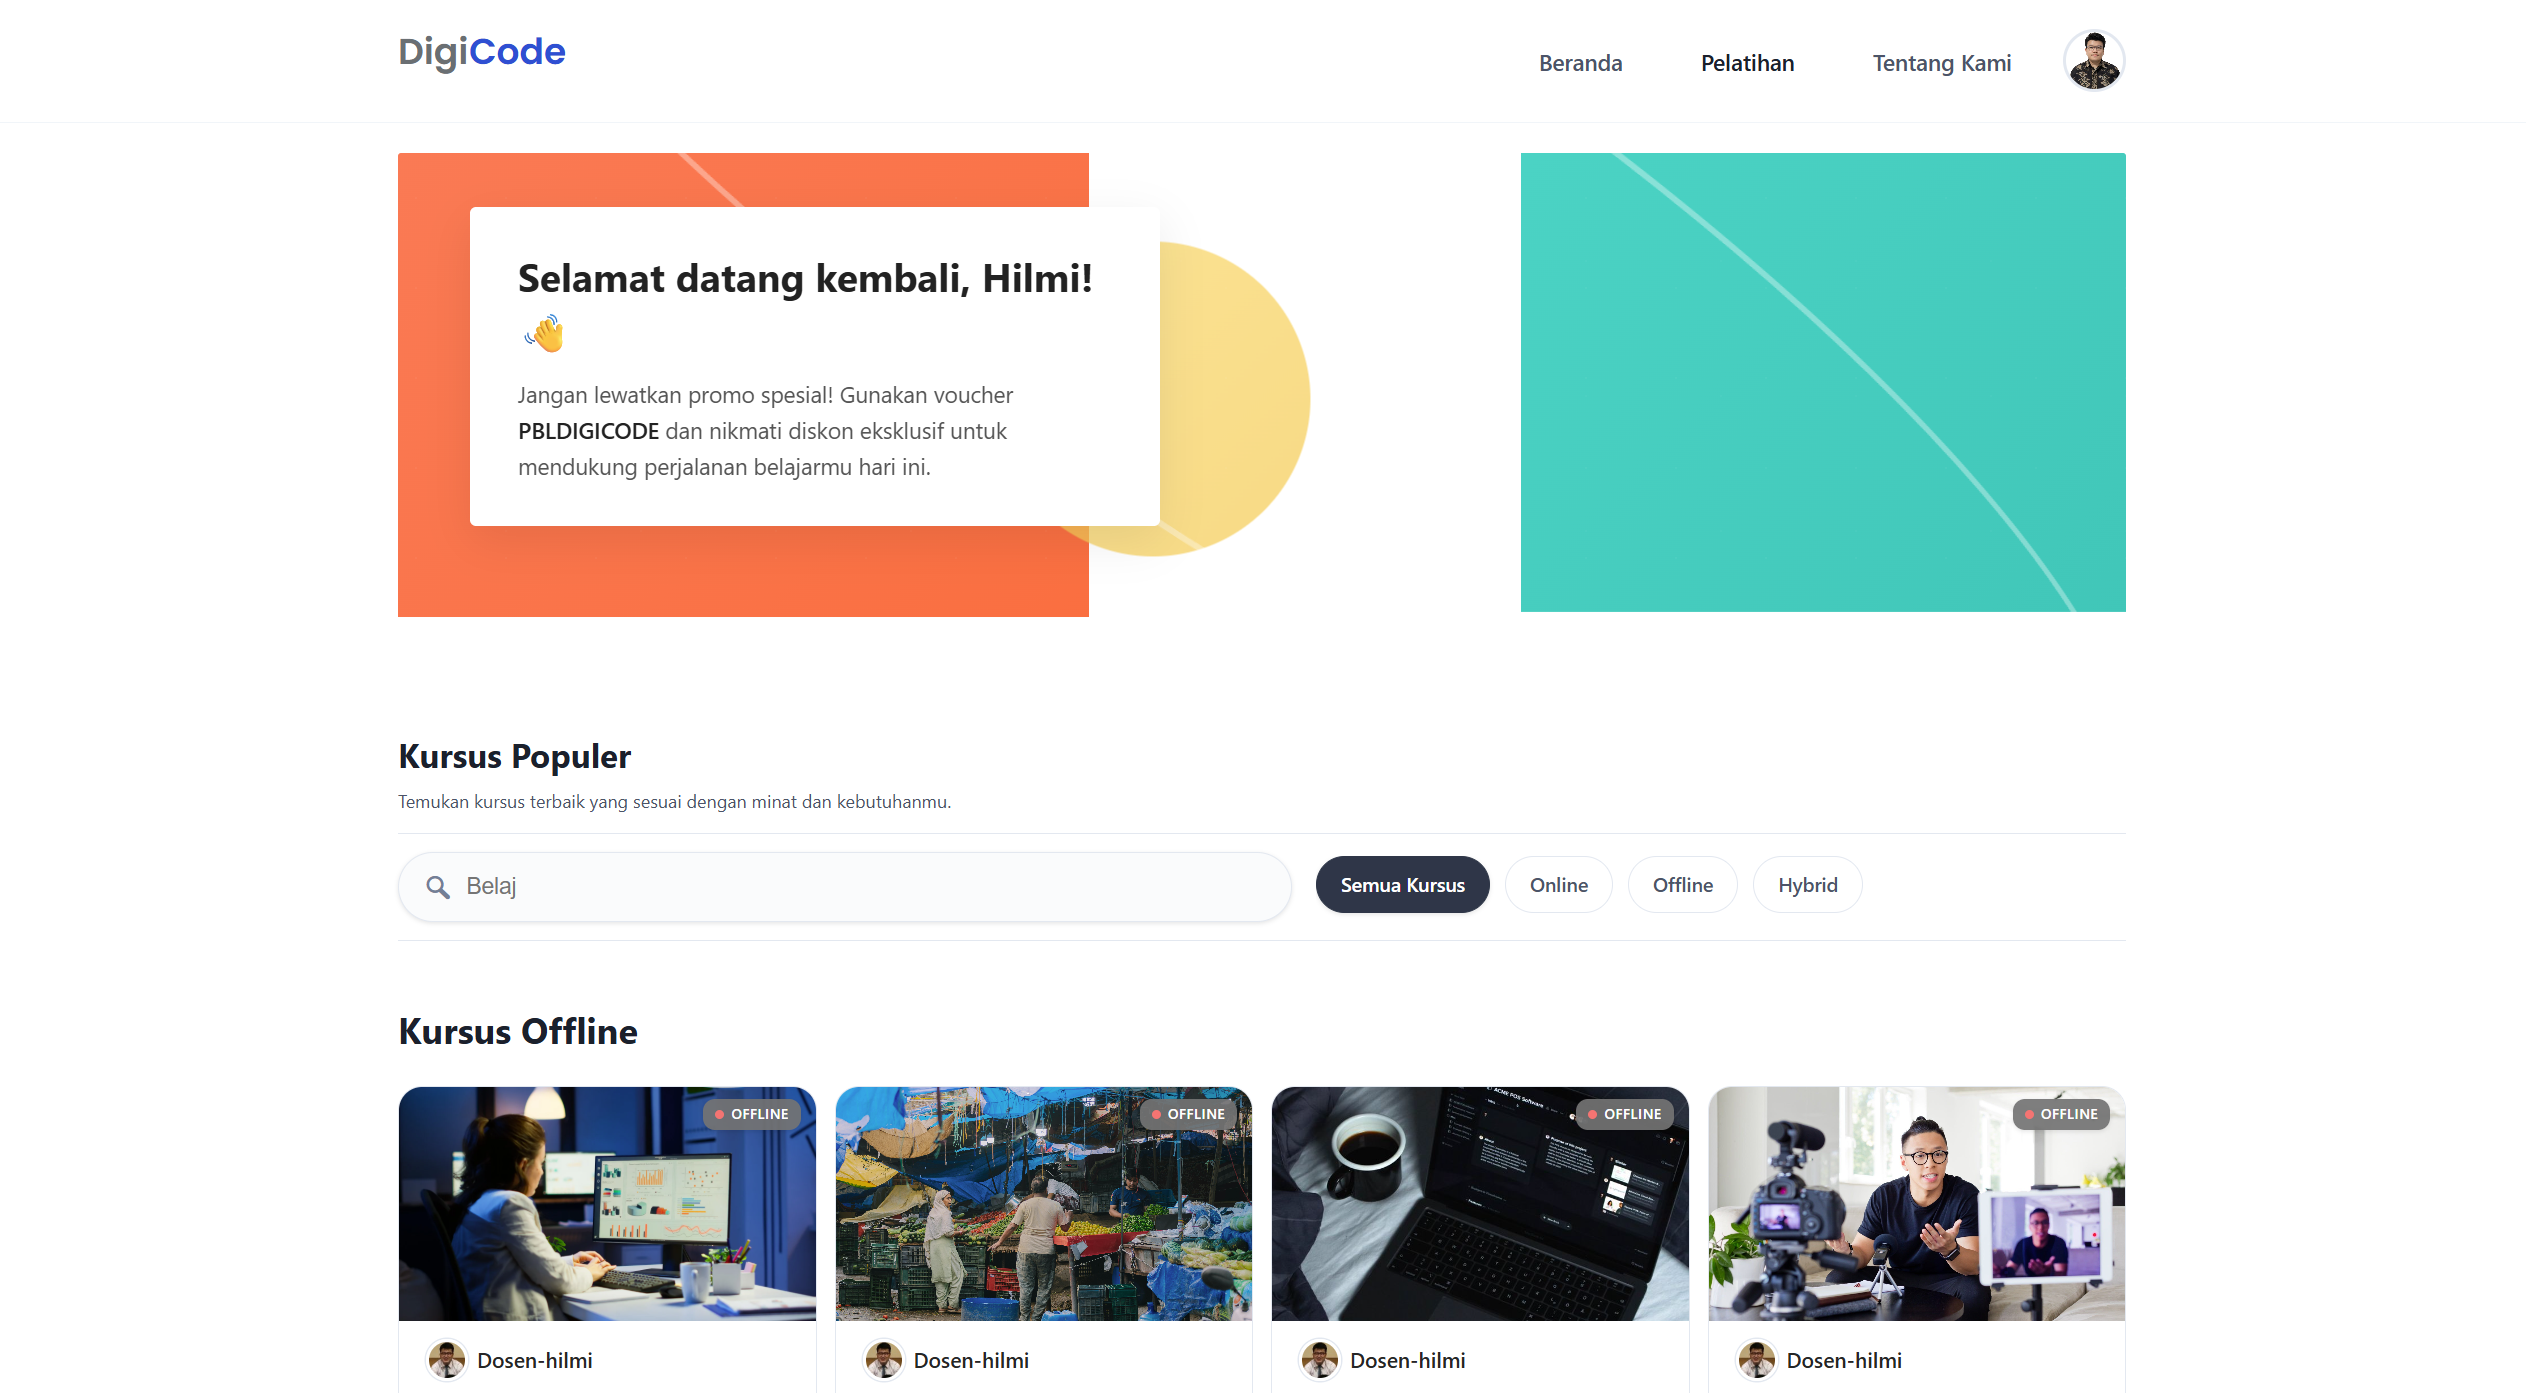Filter courses by Hybrid
This screenshot has width=2526, height=1393.
pyautogui.click(x=1807, y=885)
